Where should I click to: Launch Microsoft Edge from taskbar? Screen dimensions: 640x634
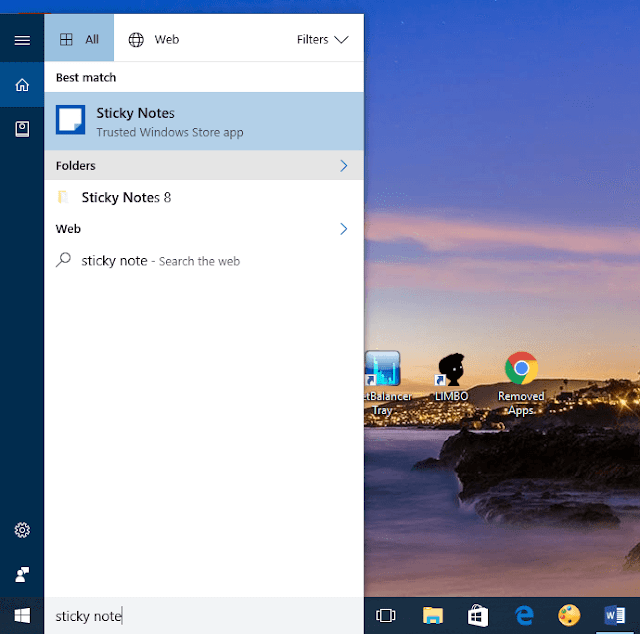click(x=524, y=615)
